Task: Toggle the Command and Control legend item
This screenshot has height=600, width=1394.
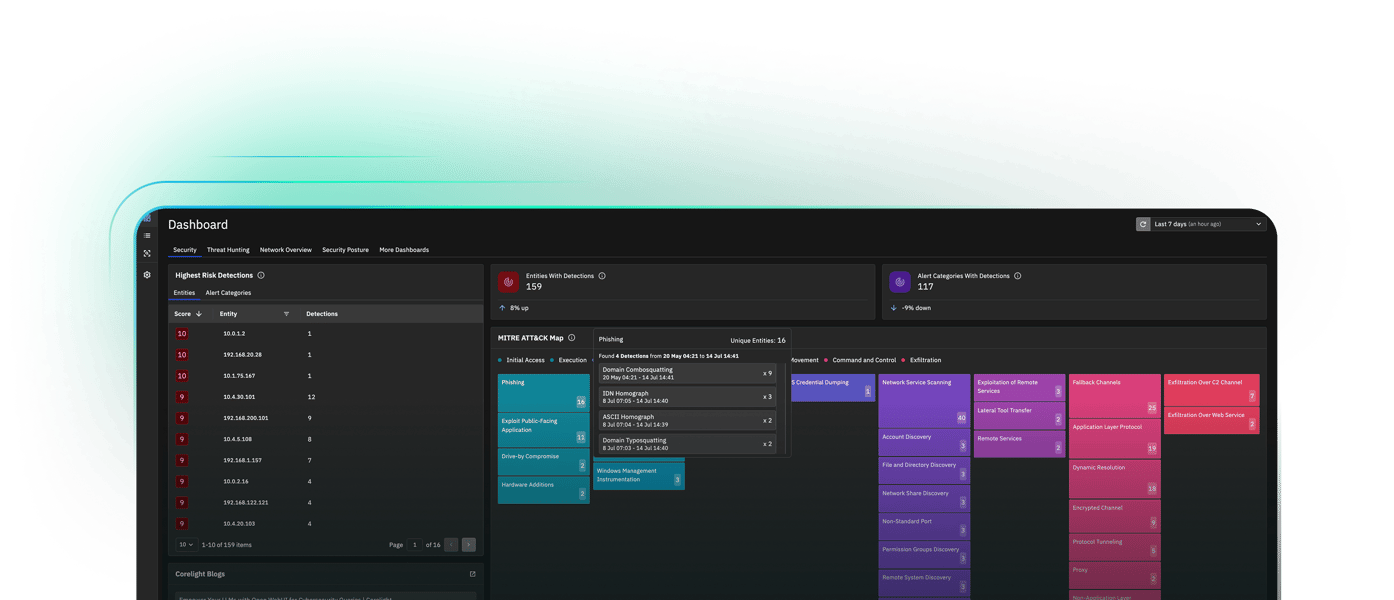Action: (x=863, y=360)
